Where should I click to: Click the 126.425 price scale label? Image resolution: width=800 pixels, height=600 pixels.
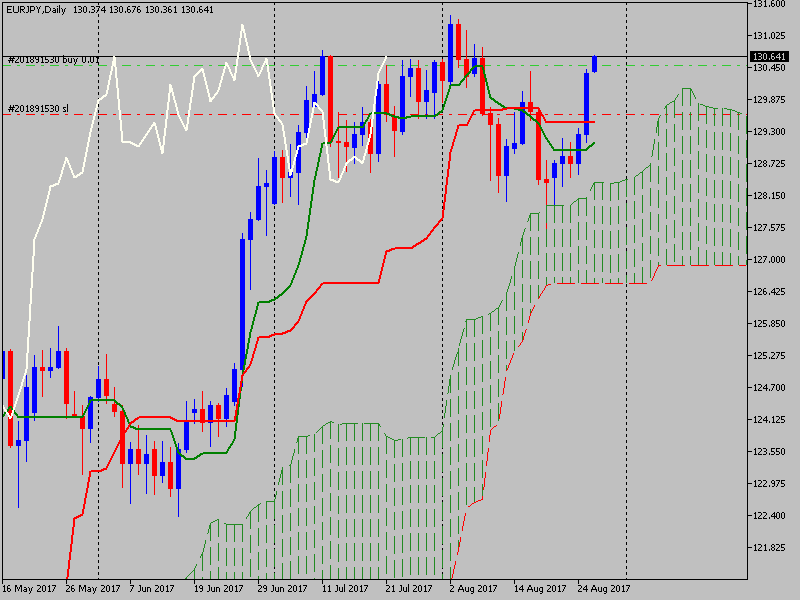coord(769,292)
